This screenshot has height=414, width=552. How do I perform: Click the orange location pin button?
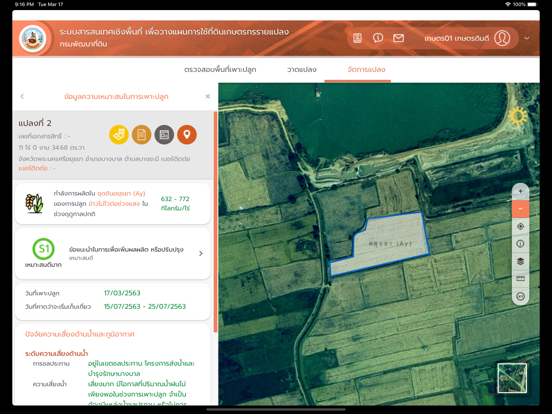187,134
